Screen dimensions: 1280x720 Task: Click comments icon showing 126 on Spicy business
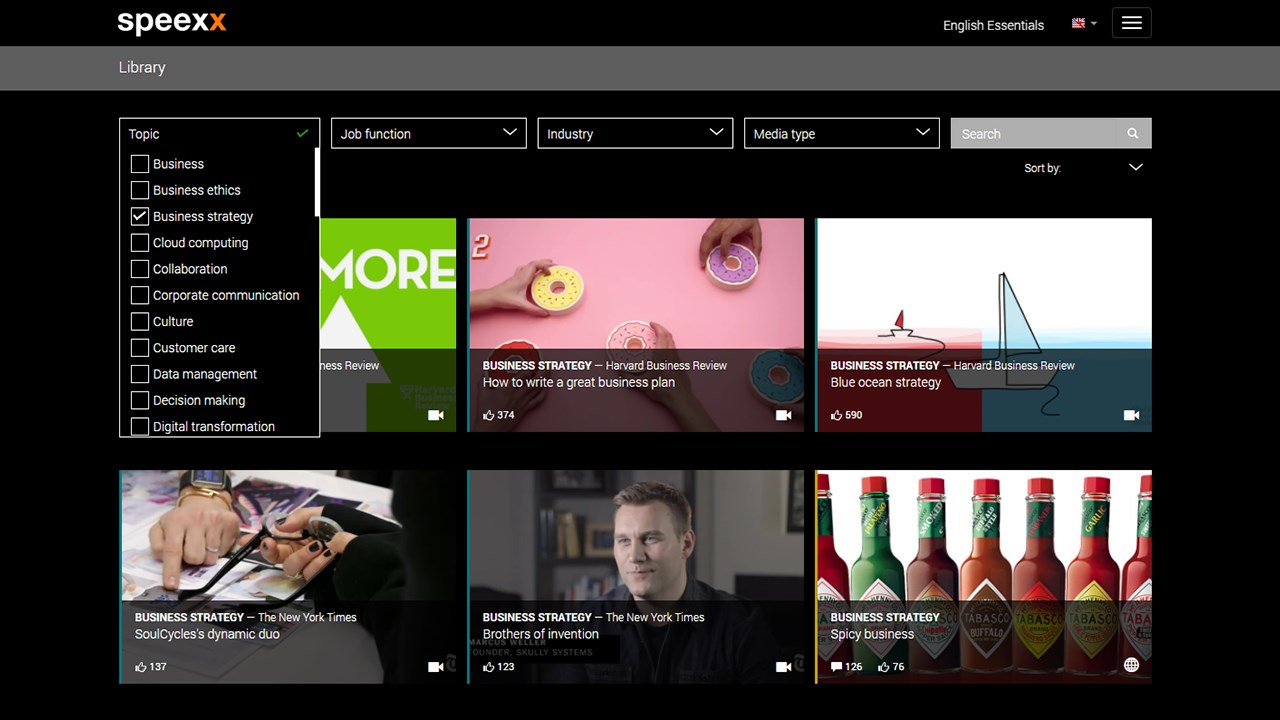[836, 667]
